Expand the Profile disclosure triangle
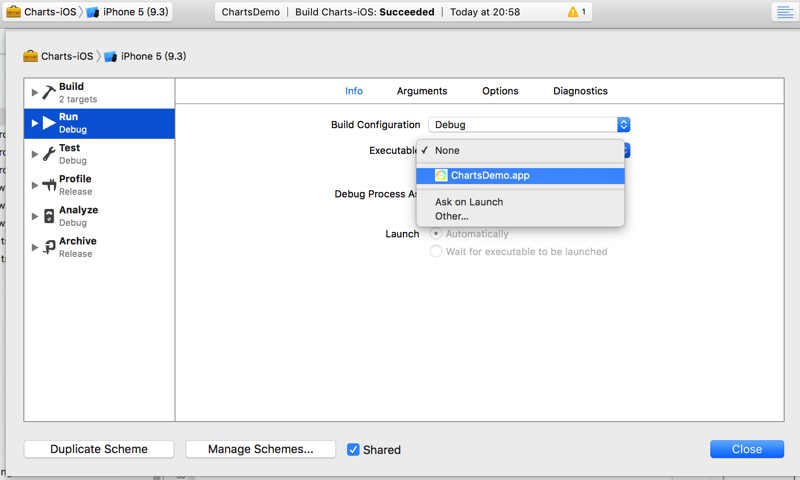This screenshot has width=800, height=480. 35,185
